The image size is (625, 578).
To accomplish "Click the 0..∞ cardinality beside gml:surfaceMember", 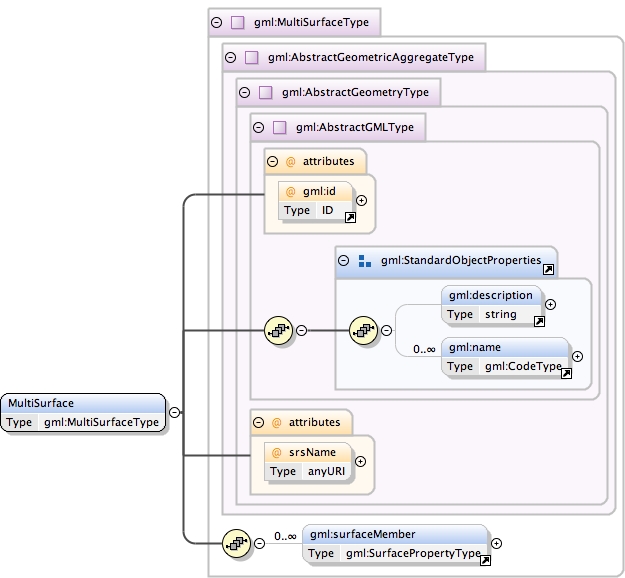I will click(285, 537).
